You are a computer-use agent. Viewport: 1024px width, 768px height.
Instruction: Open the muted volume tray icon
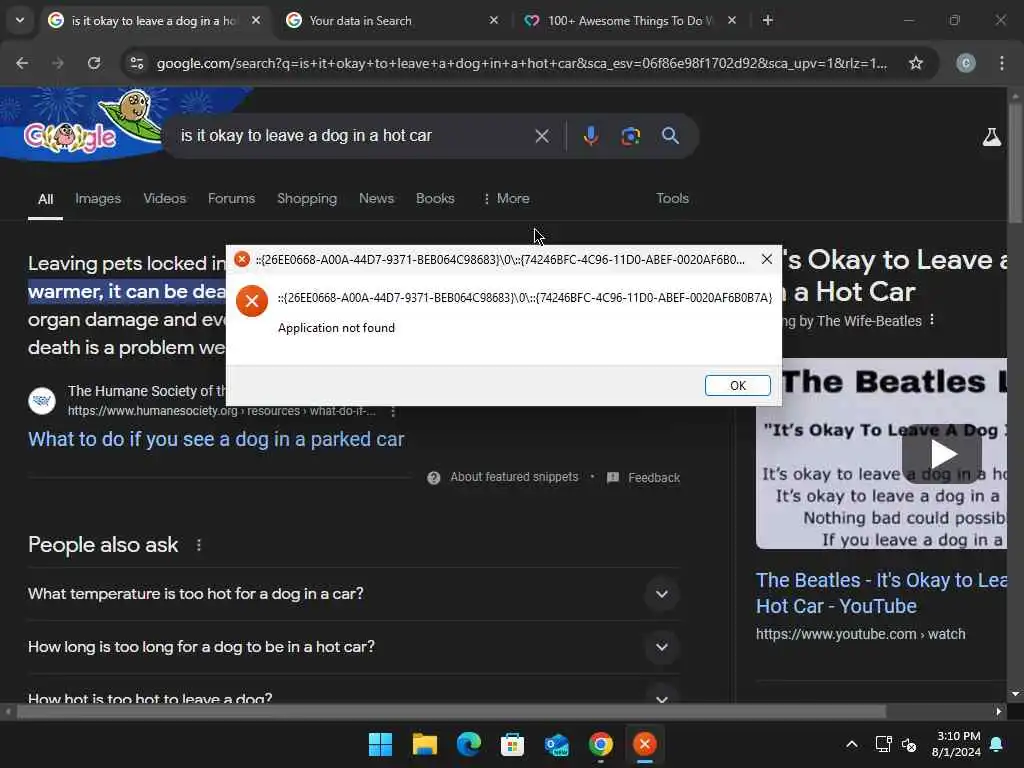coord(909,744)
